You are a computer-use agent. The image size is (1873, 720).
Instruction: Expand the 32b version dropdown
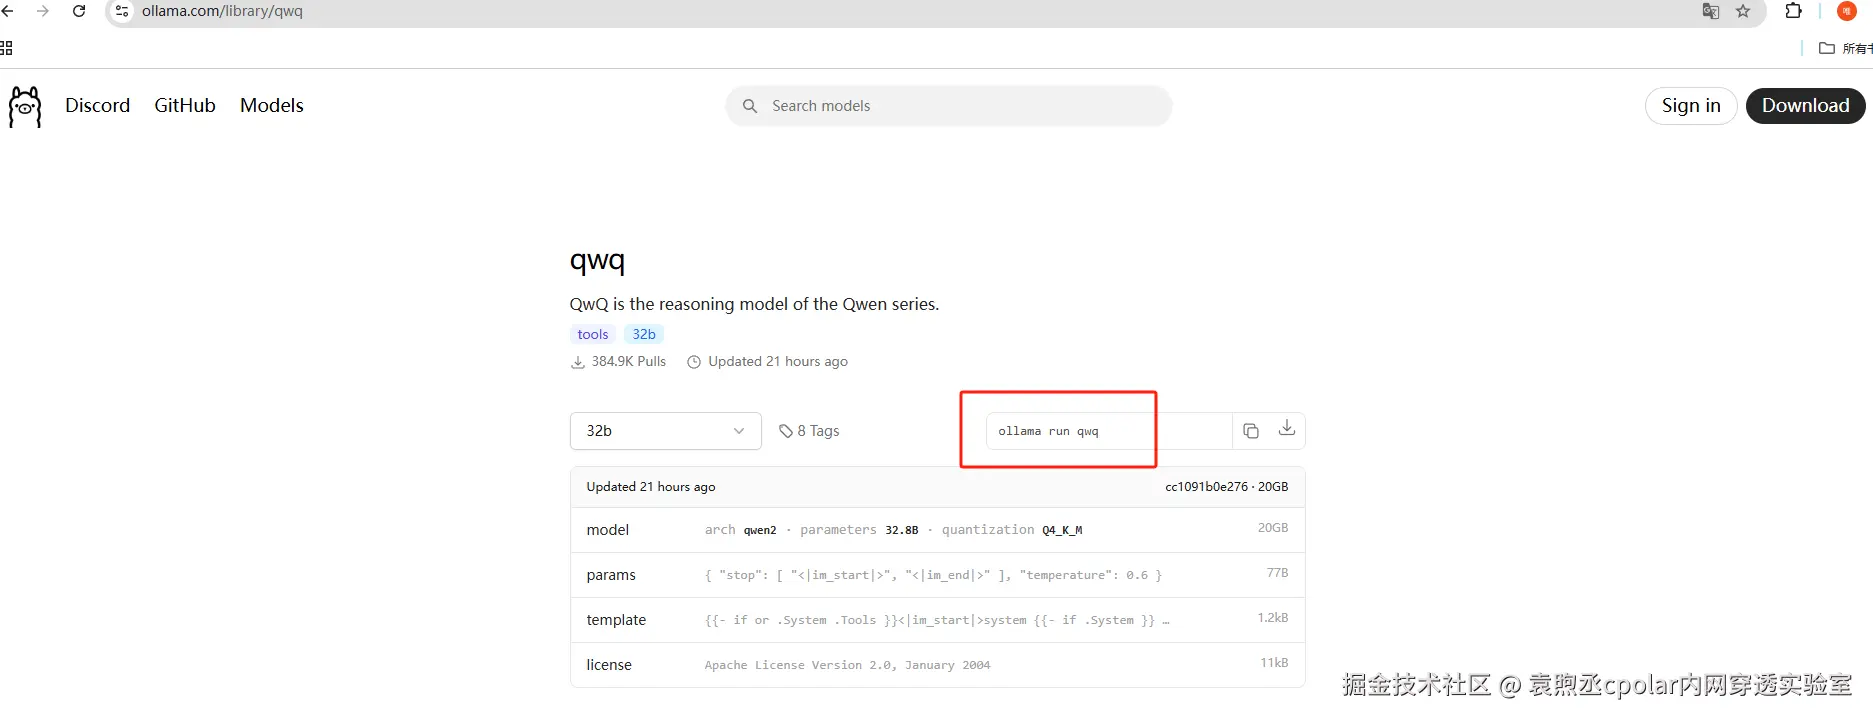point(666,431)
